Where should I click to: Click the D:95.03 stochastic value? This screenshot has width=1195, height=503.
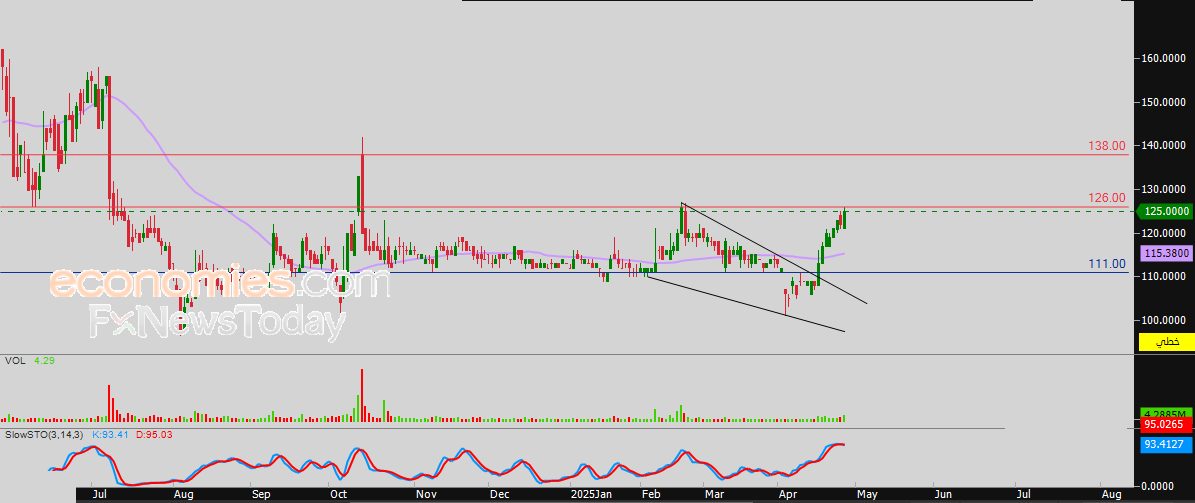(x=154, y=434)
